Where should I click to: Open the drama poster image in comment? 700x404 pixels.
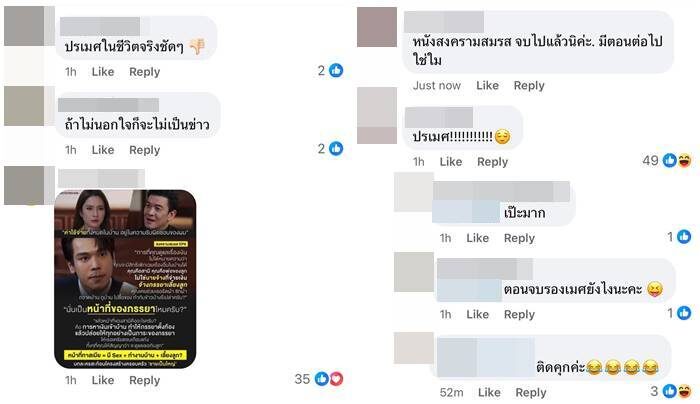click(x=125, y=279)
